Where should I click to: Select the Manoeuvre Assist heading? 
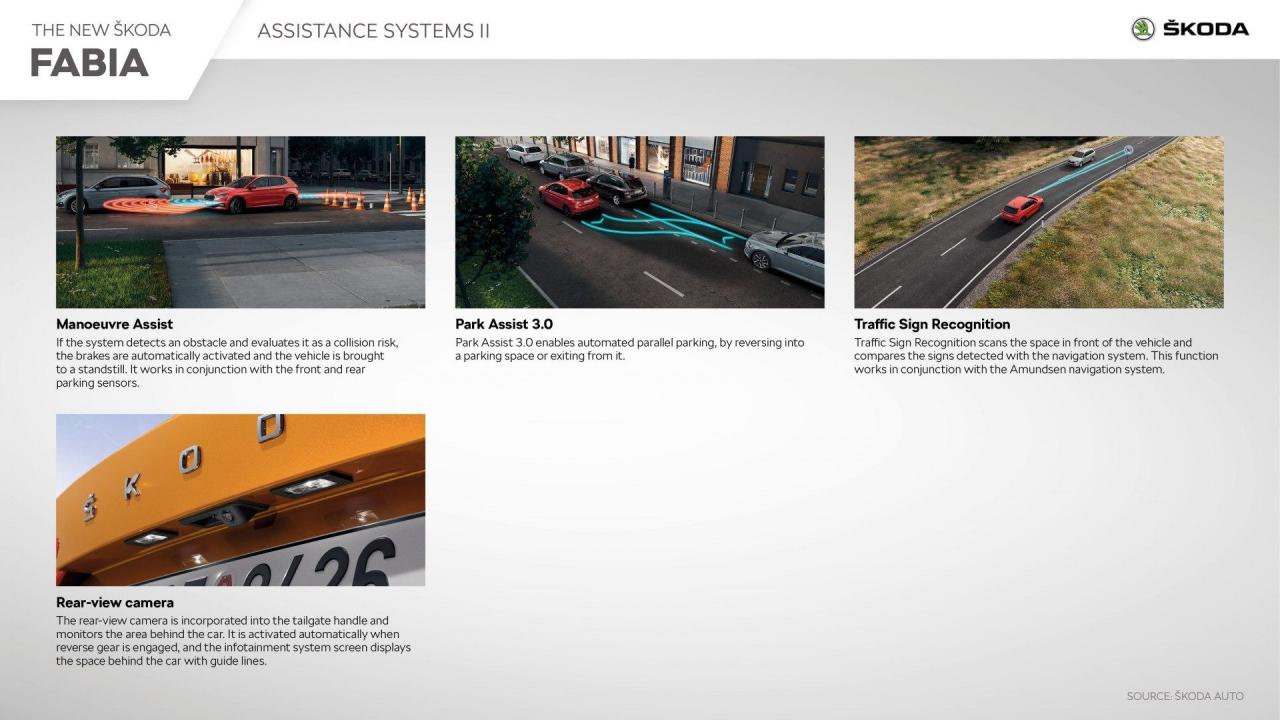(114, 324)
